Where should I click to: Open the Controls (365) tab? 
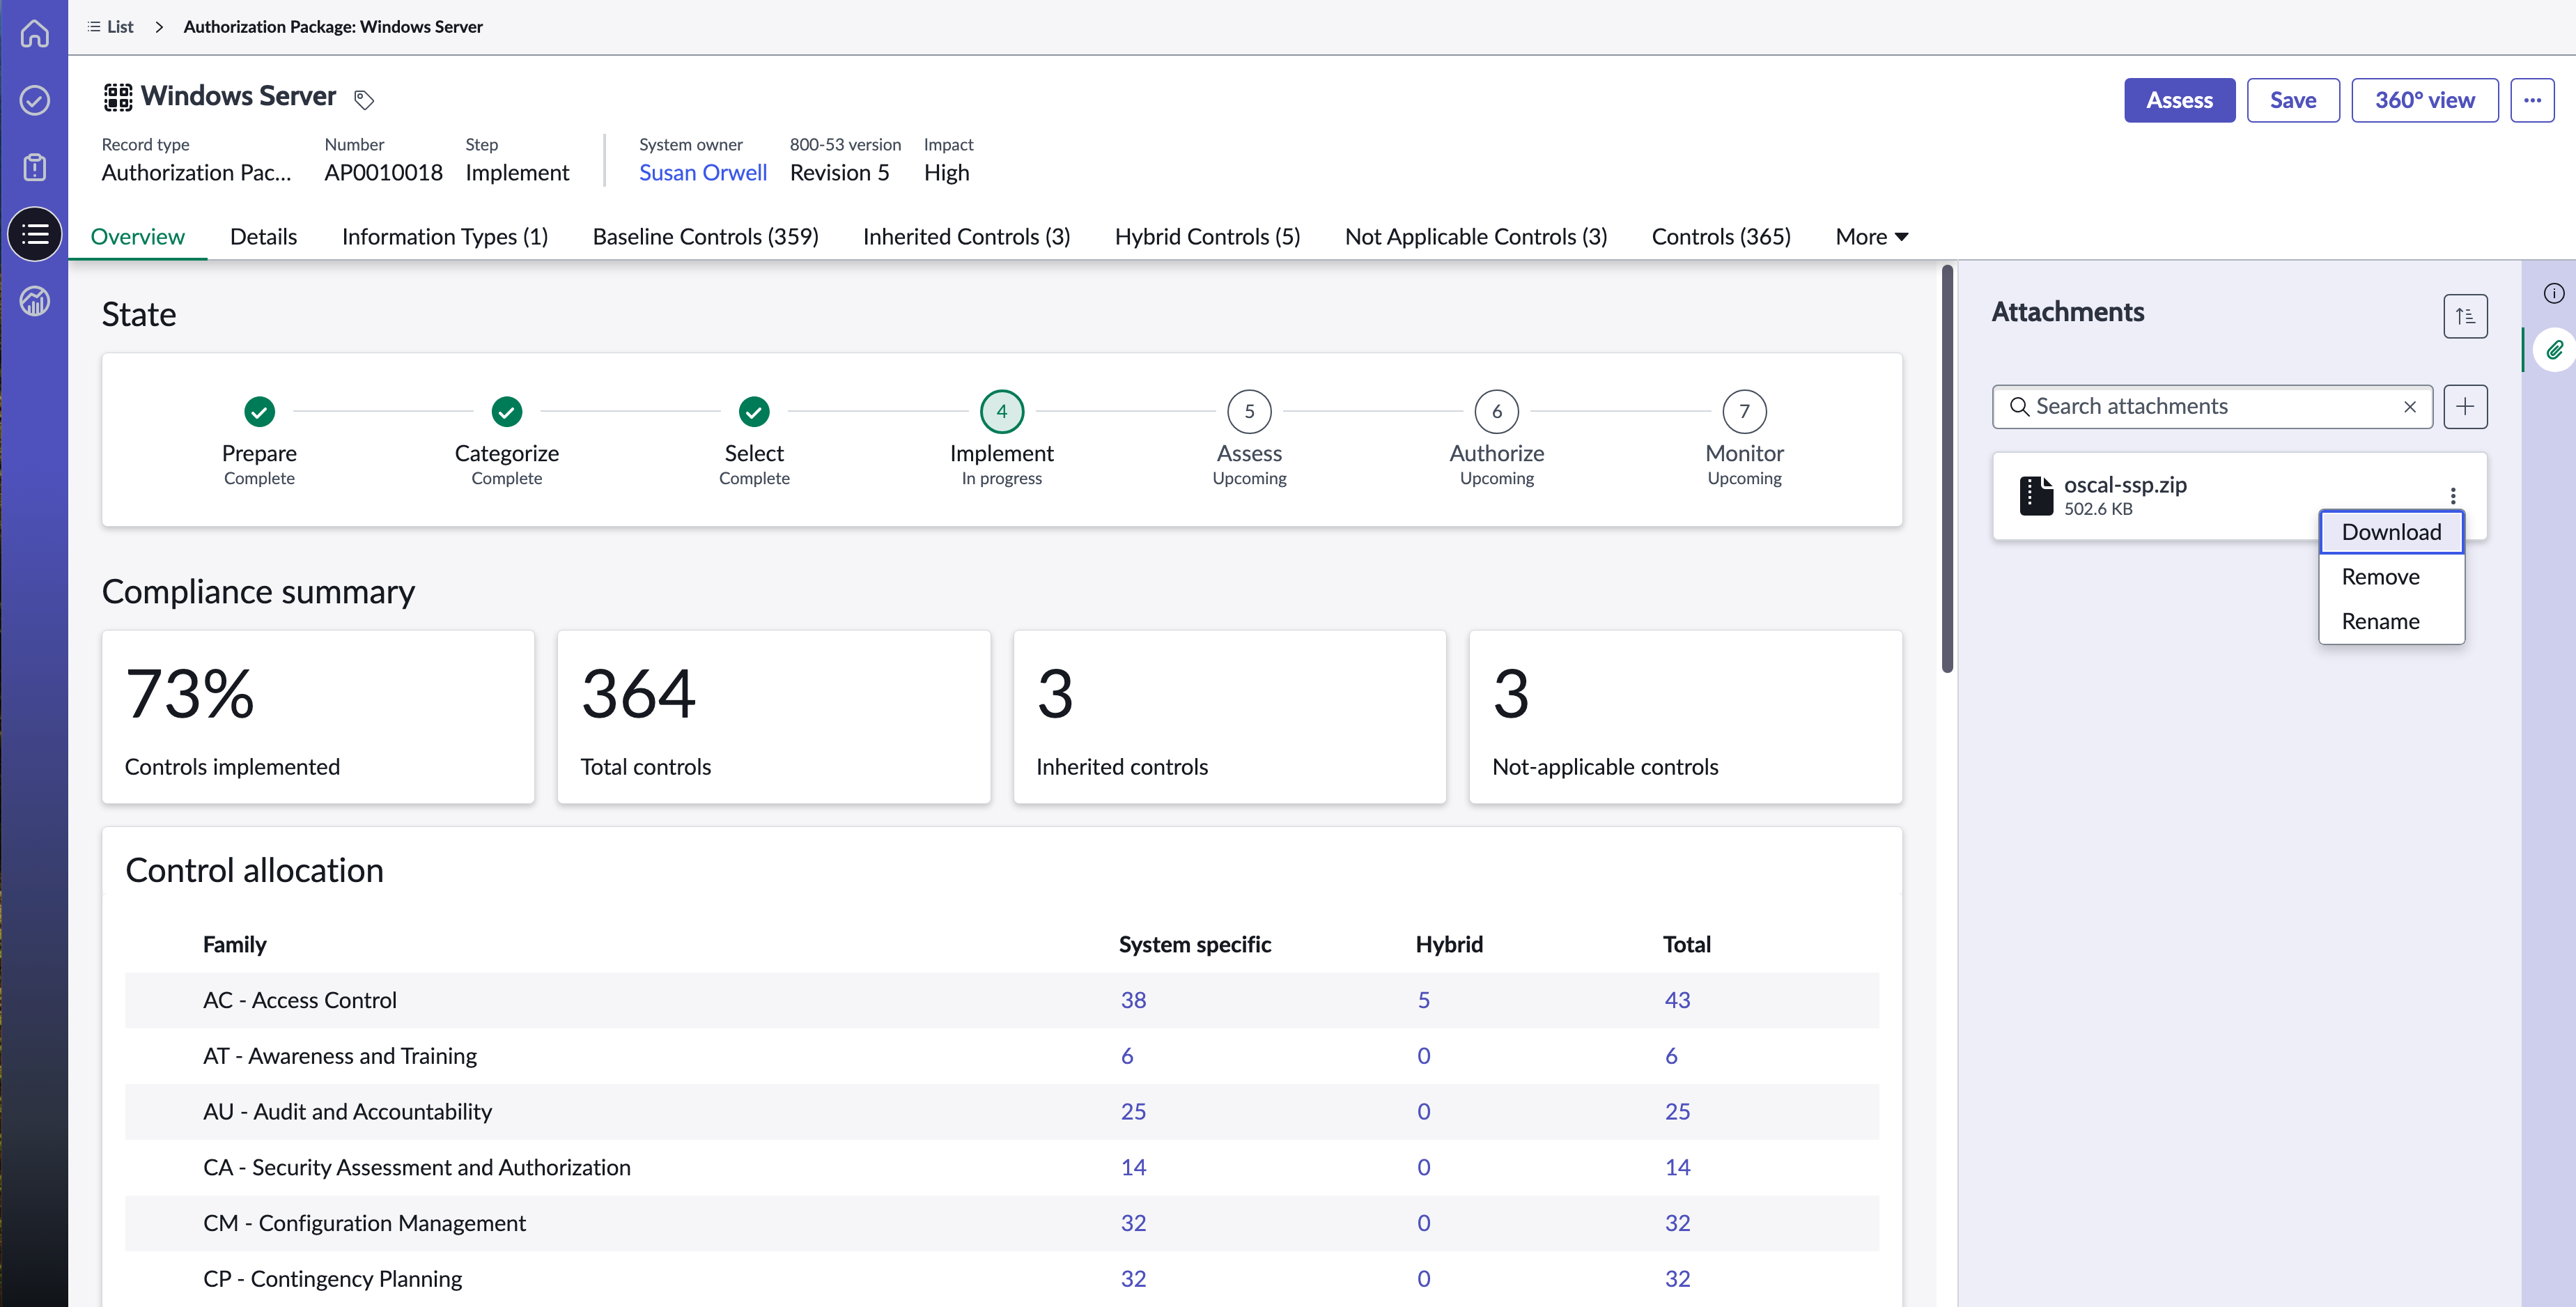coord(1721,236)
